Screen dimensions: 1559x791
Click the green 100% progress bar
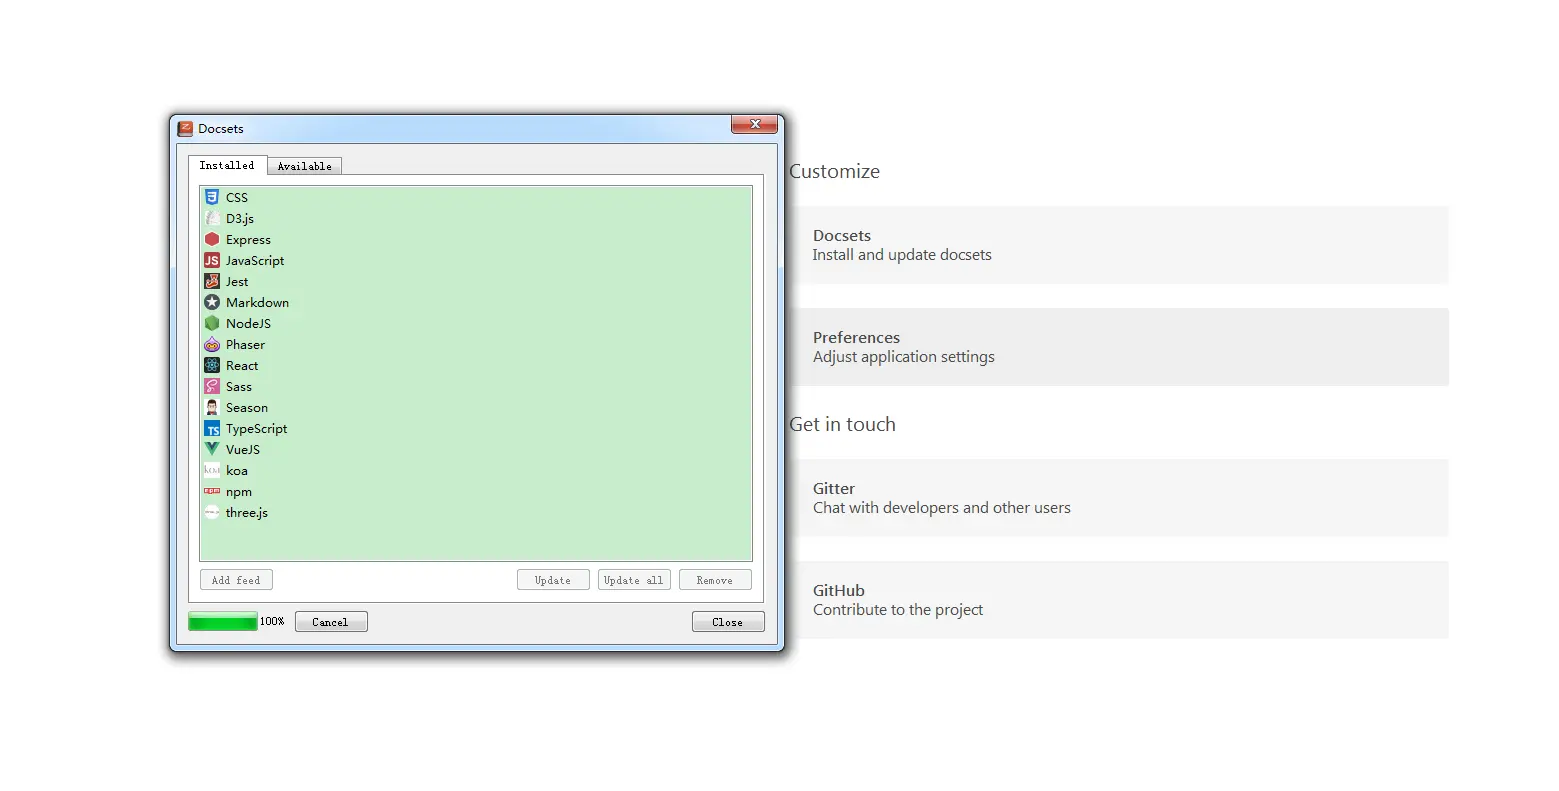(x=223, y=621)
